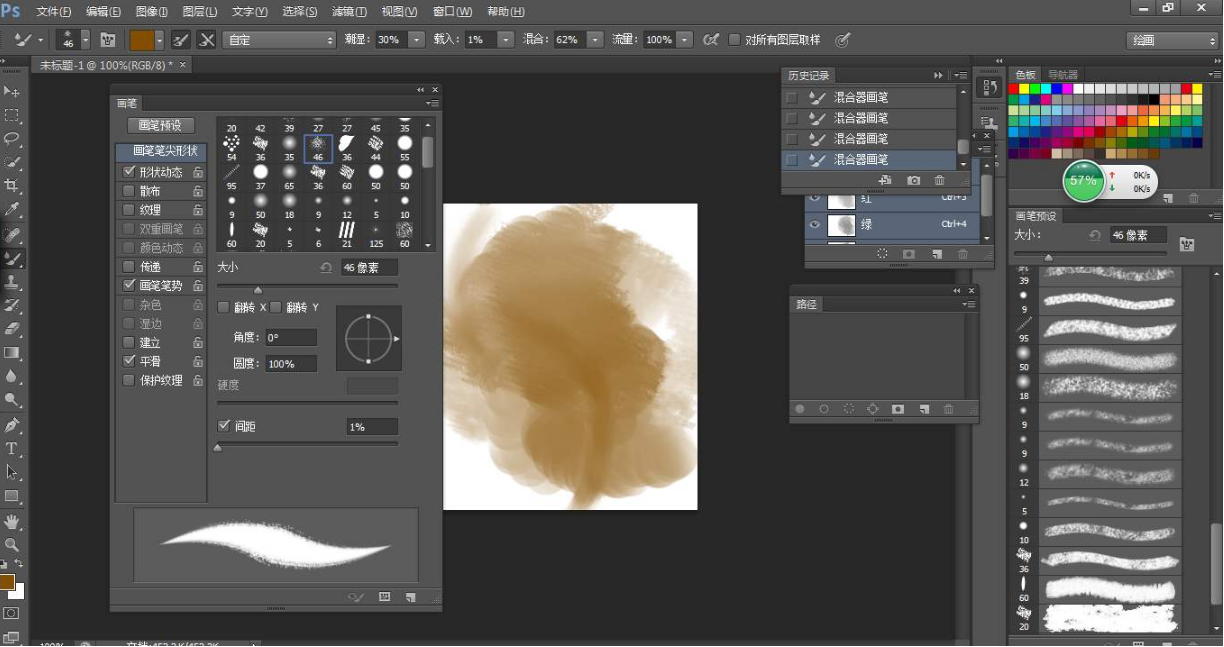Enable the airbrush icon in options bar
This screenshot has width=1224, height=647.
point(711,40)
